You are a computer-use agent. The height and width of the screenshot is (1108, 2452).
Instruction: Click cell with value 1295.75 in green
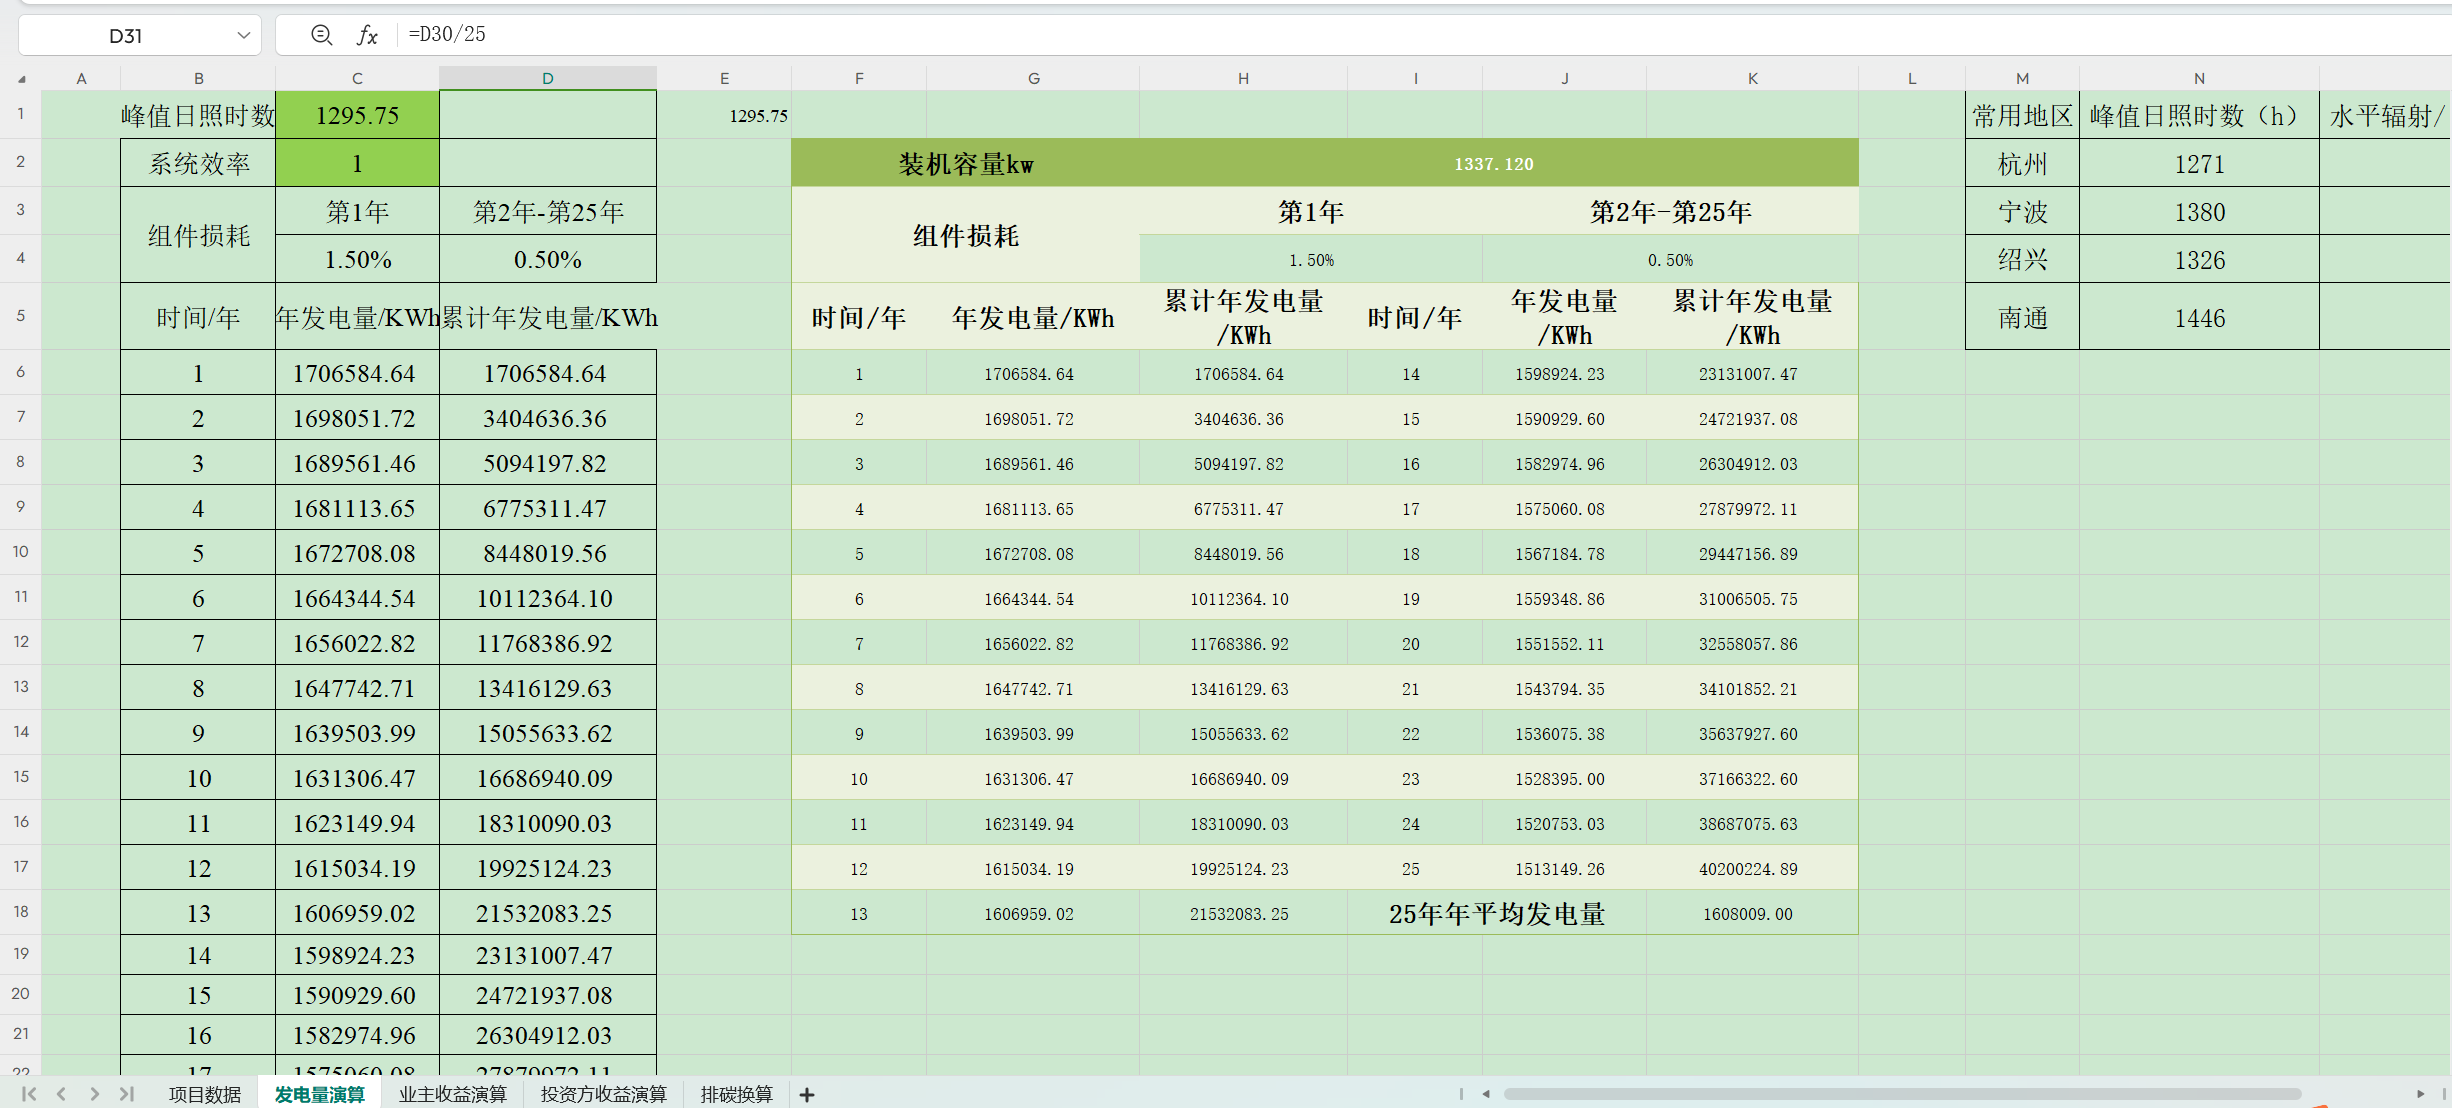point(357,115)
